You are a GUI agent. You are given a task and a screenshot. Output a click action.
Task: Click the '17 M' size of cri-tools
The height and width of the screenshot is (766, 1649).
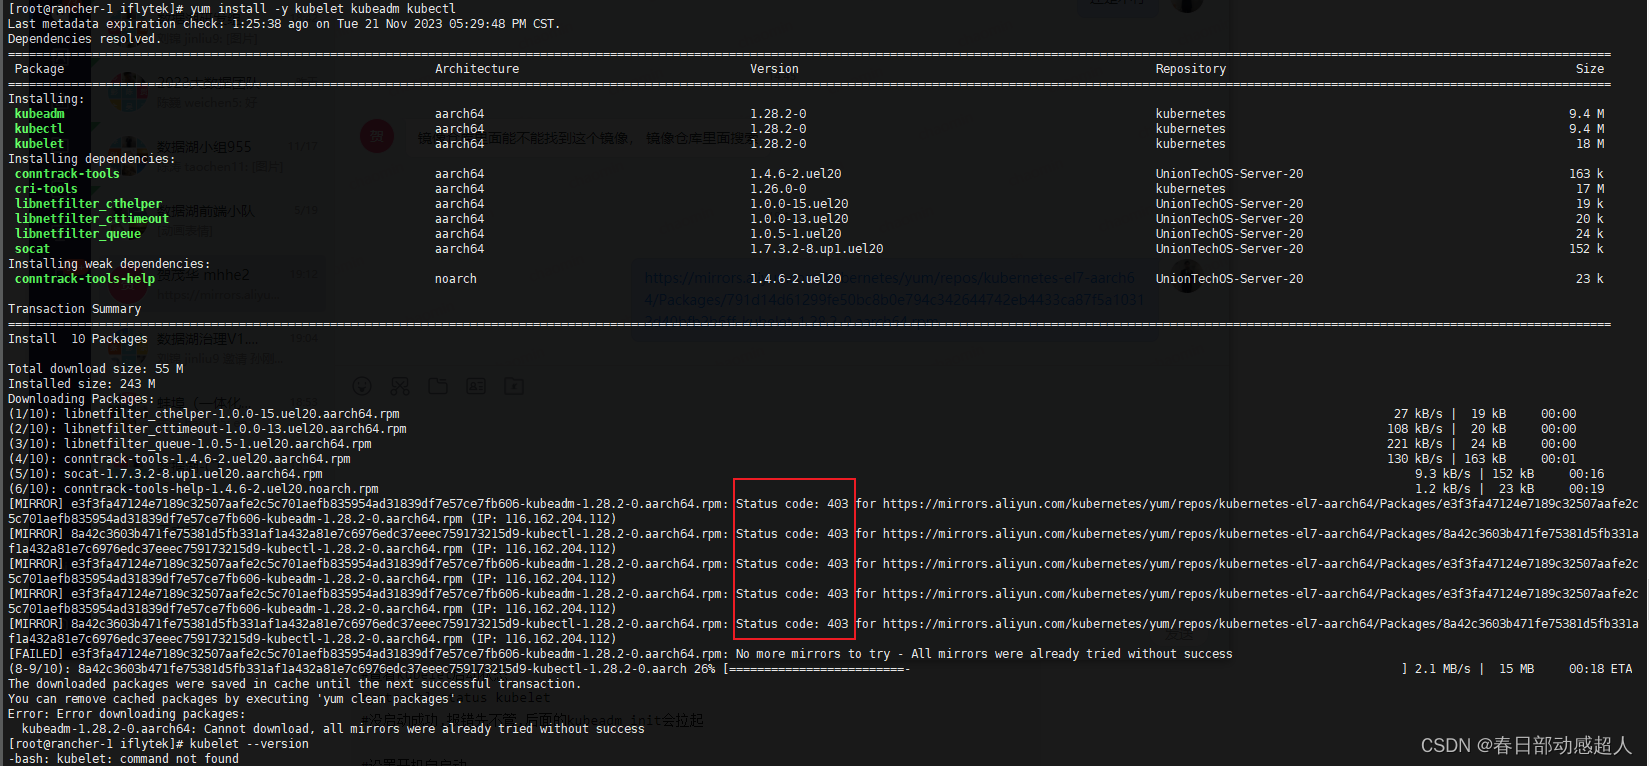coord(1590,188)
